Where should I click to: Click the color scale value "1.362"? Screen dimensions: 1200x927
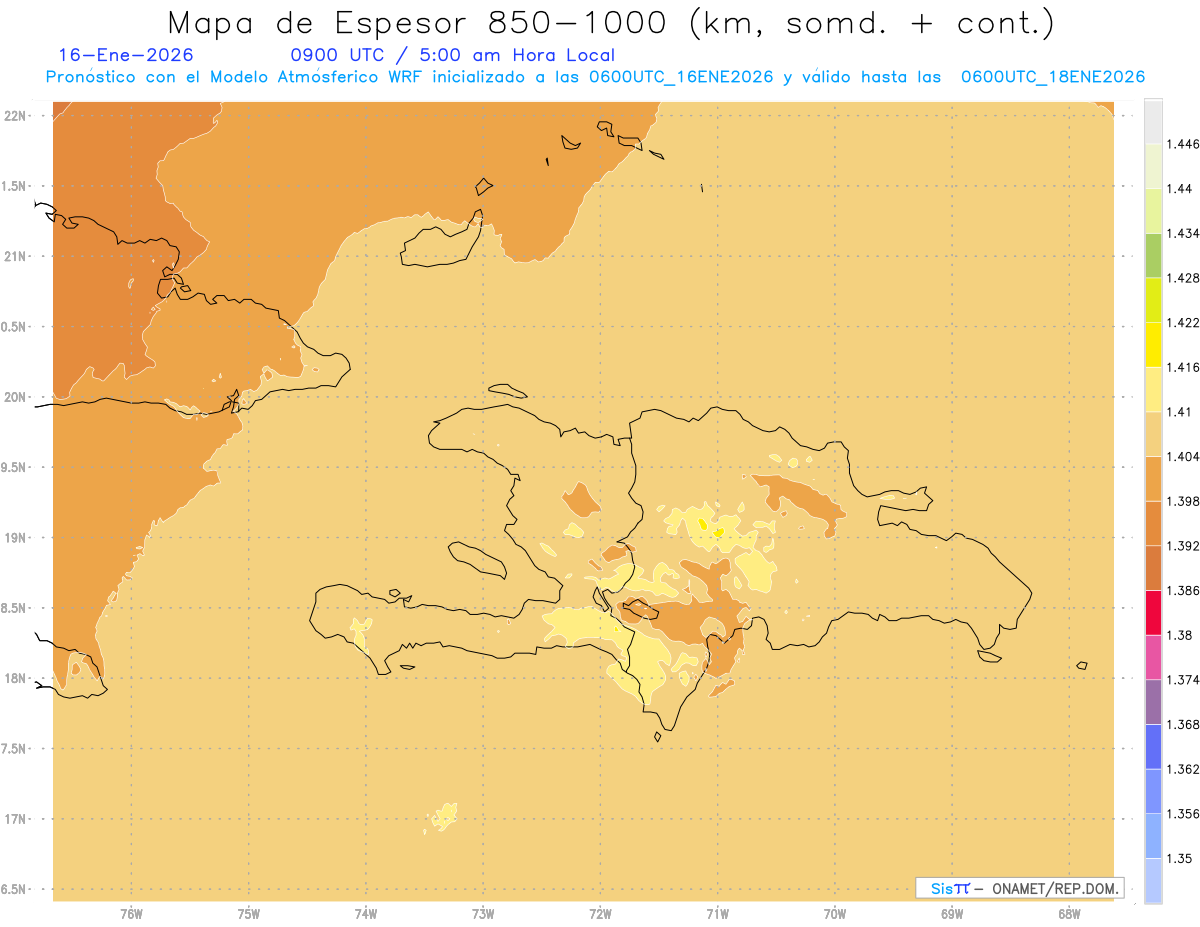(x=1184, y=769)
